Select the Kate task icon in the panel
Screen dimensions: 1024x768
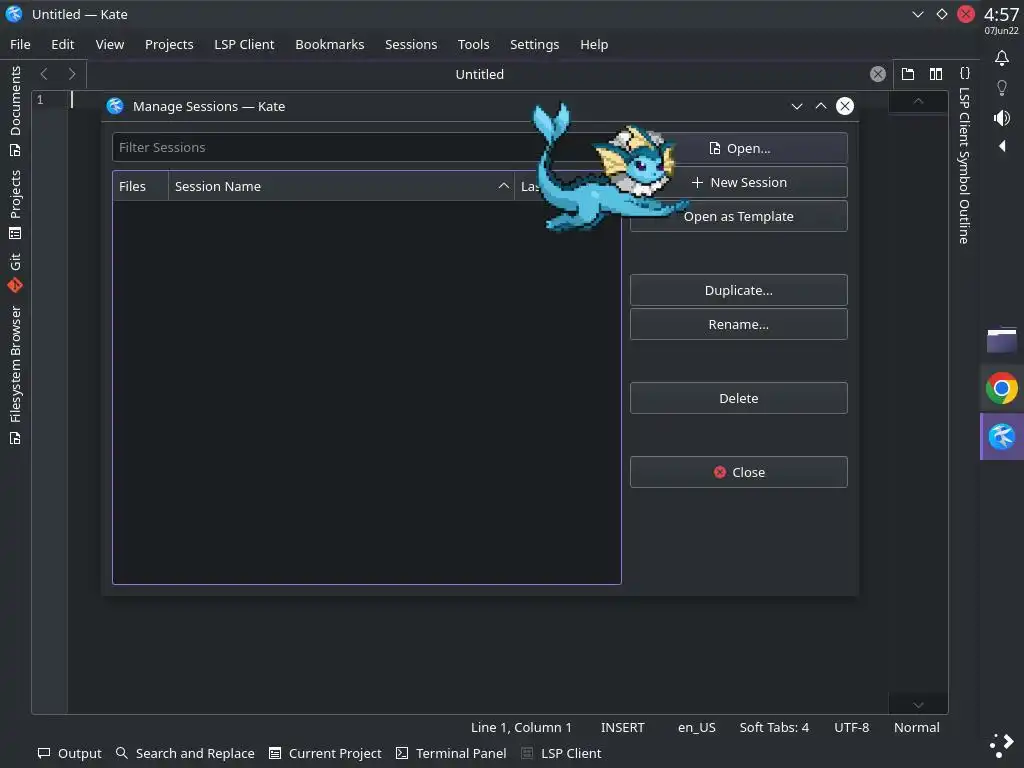(1002, 437)
